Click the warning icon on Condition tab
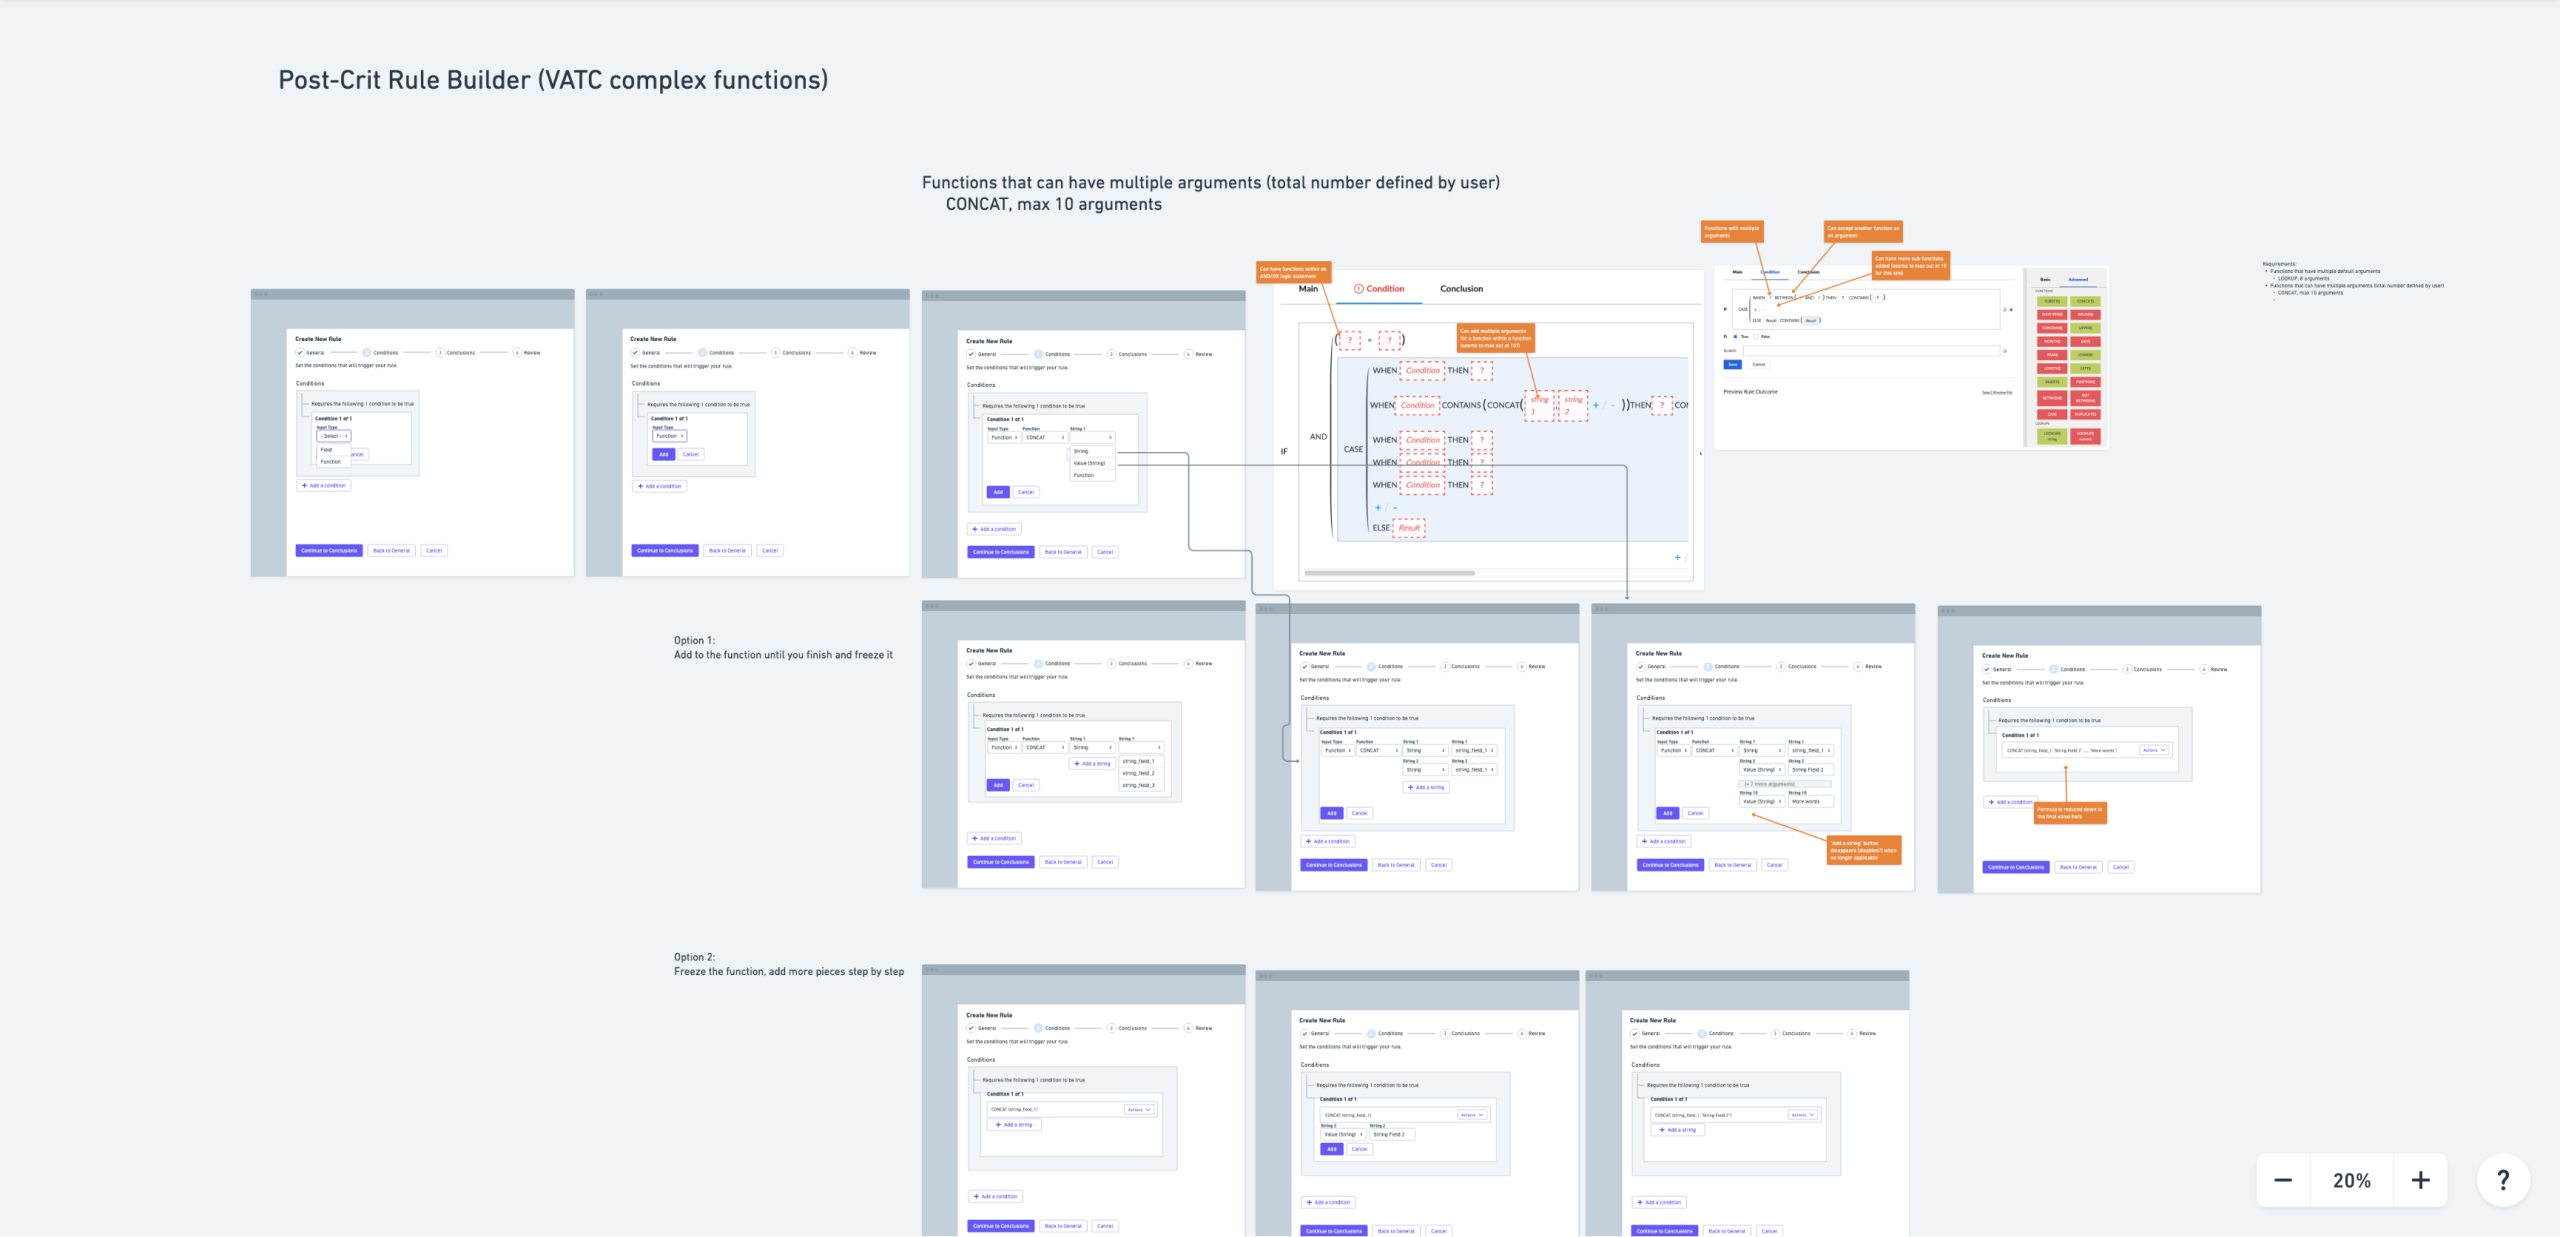Viewport: 2560px width, 1237px height. point(1358,289)
